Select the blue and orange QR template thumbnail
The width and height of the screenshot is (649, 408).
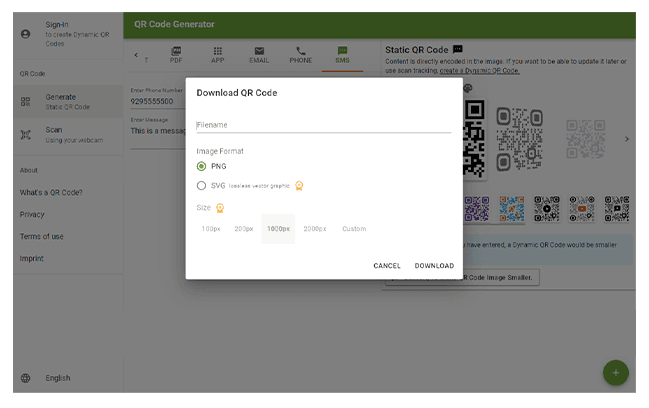[x=512, y=209]
